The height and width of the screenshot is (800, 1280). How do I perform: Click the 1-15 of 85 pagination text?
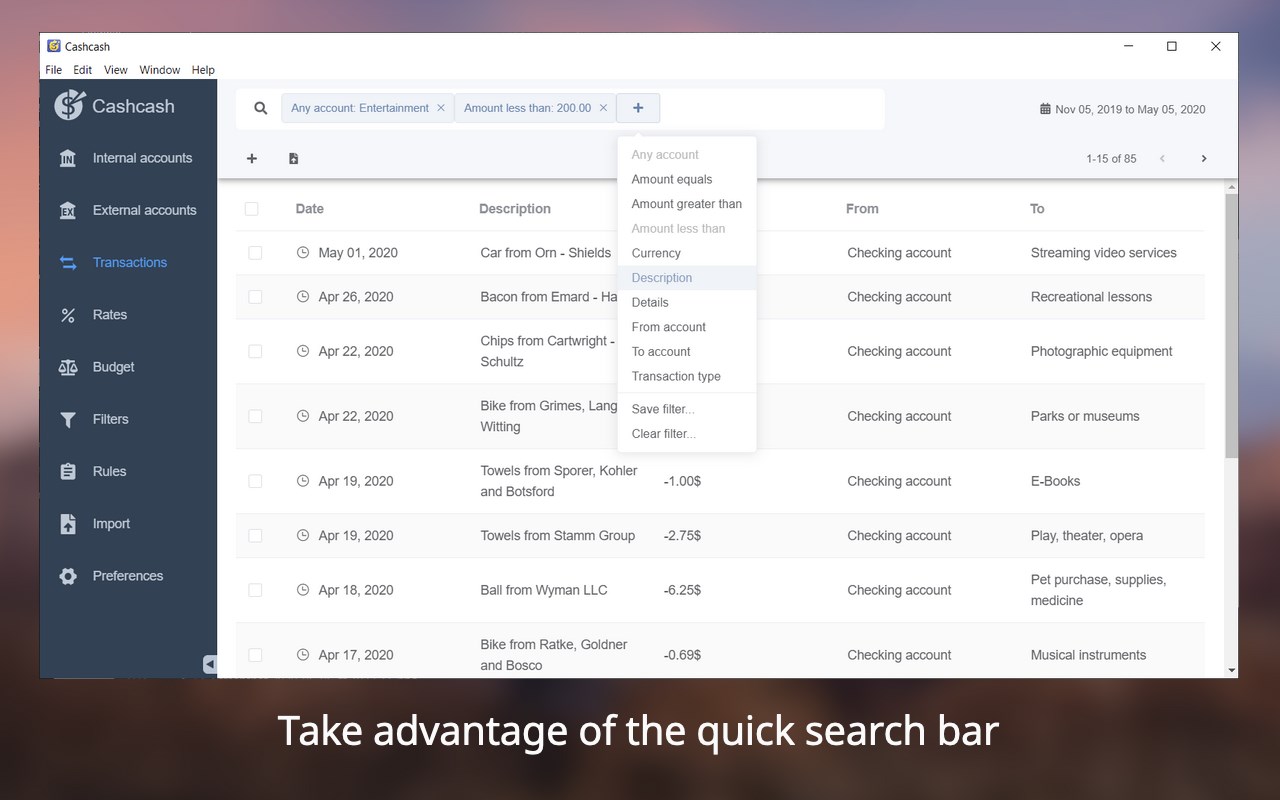point(1111,159)
